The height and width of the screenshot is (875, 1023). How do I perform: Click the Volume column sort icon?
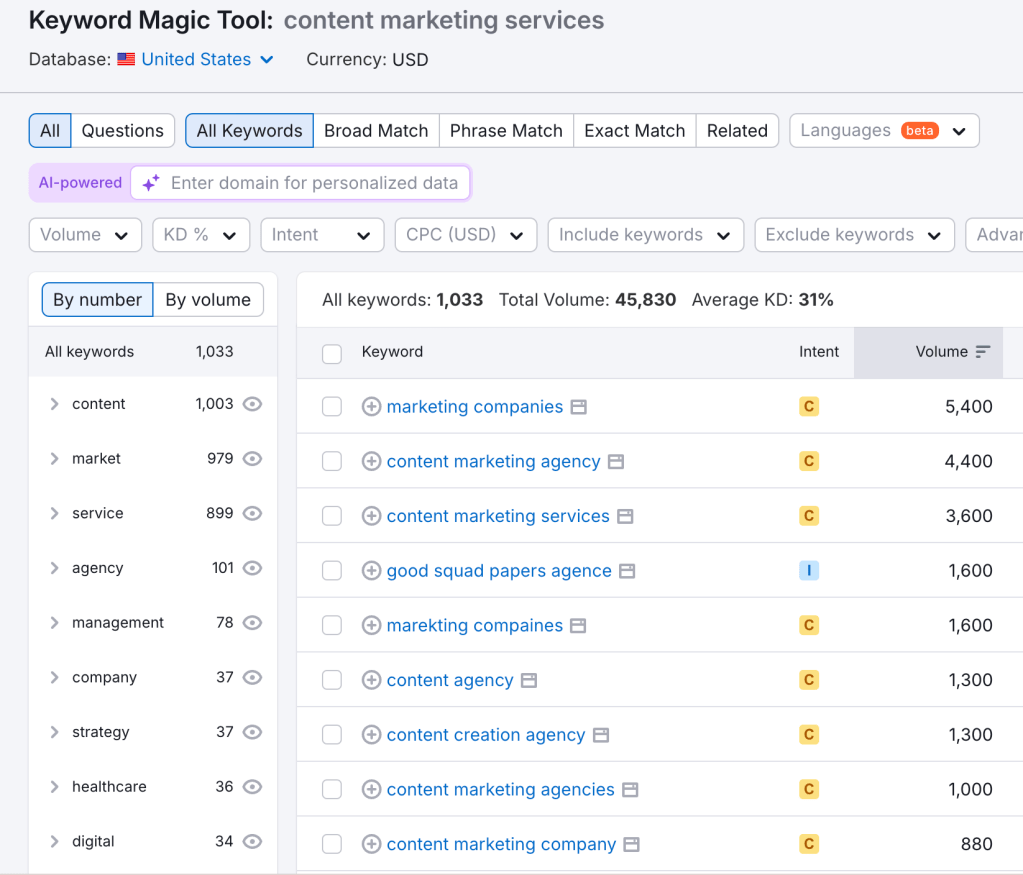[982, 352]
